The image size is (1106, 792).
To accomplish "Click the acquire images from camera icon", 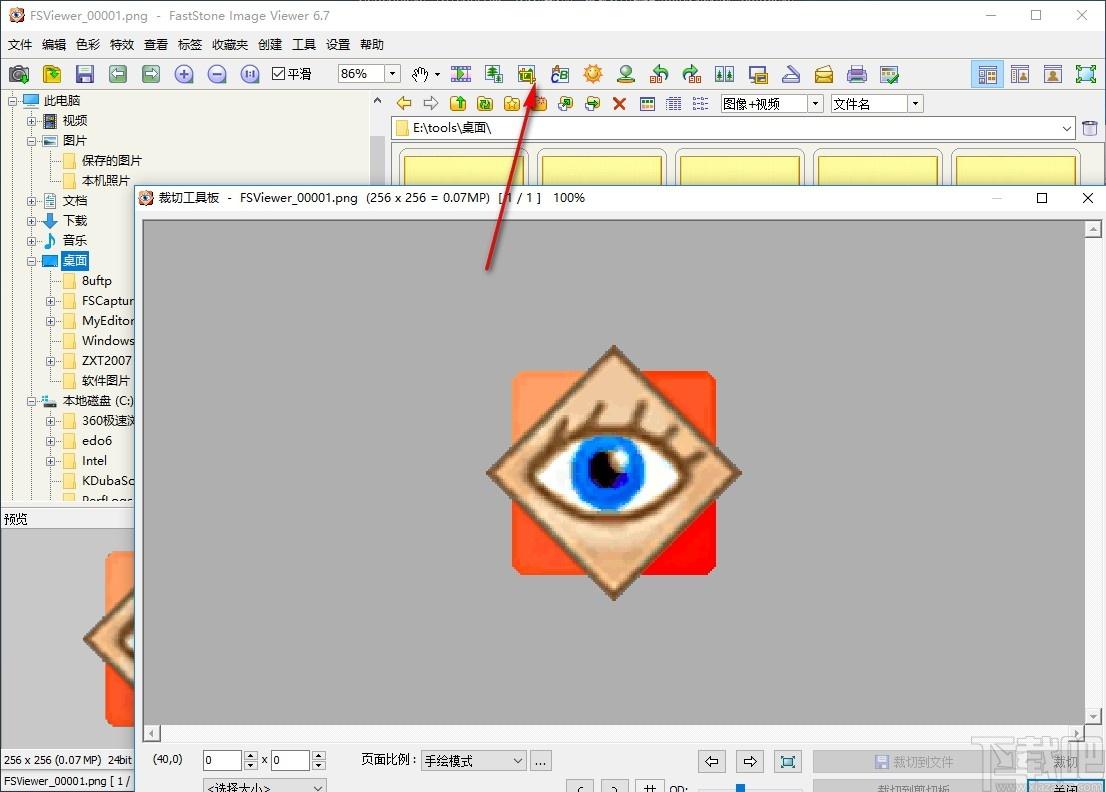I will (x=19, y=74).
